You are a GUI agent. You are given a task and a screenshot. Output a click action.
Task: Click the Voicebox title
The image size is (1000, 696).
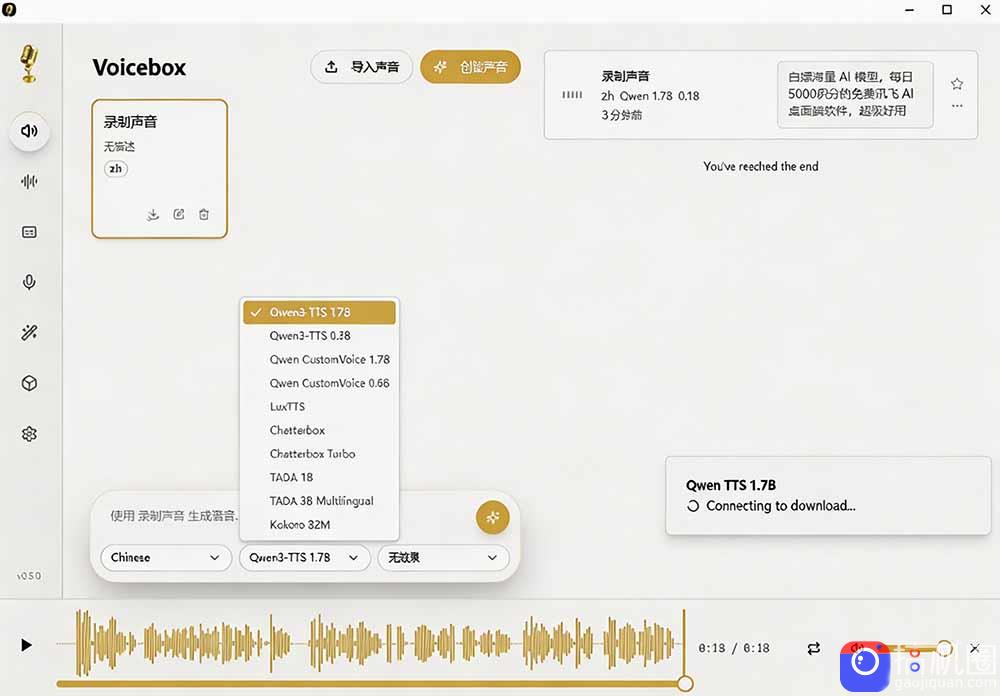pyautogui.click(x=139, y=67)
